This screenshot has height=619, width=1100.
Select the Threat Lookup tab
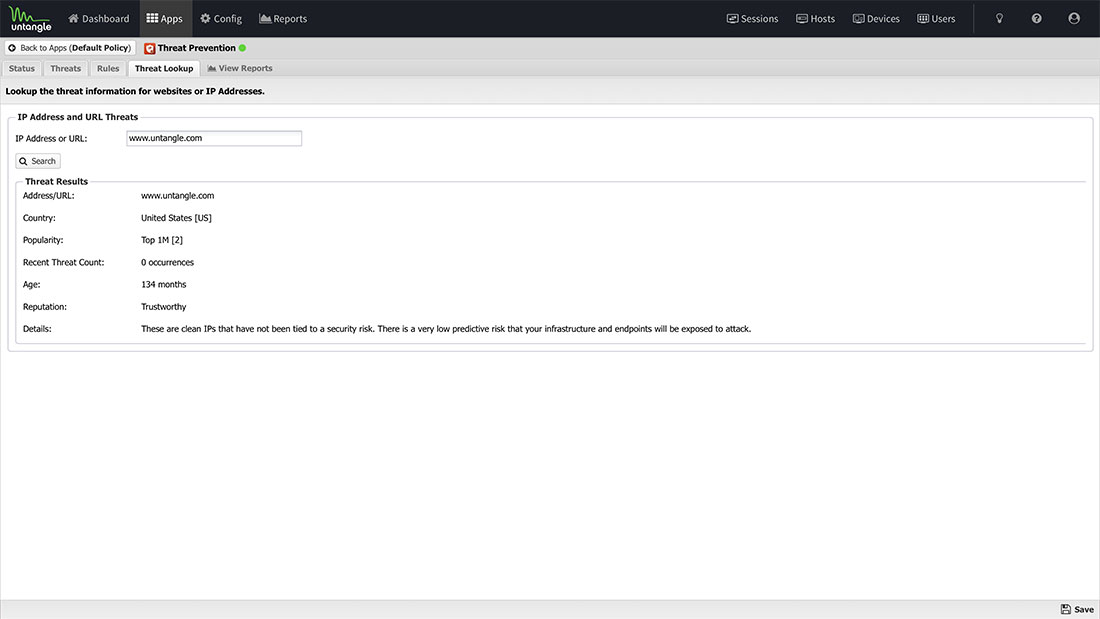pyautogui.click(x=163, y=68)
